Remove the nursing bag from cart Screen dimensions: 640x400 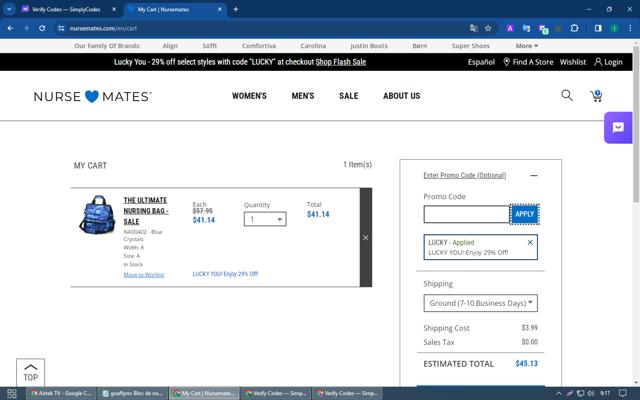[366, 238]
